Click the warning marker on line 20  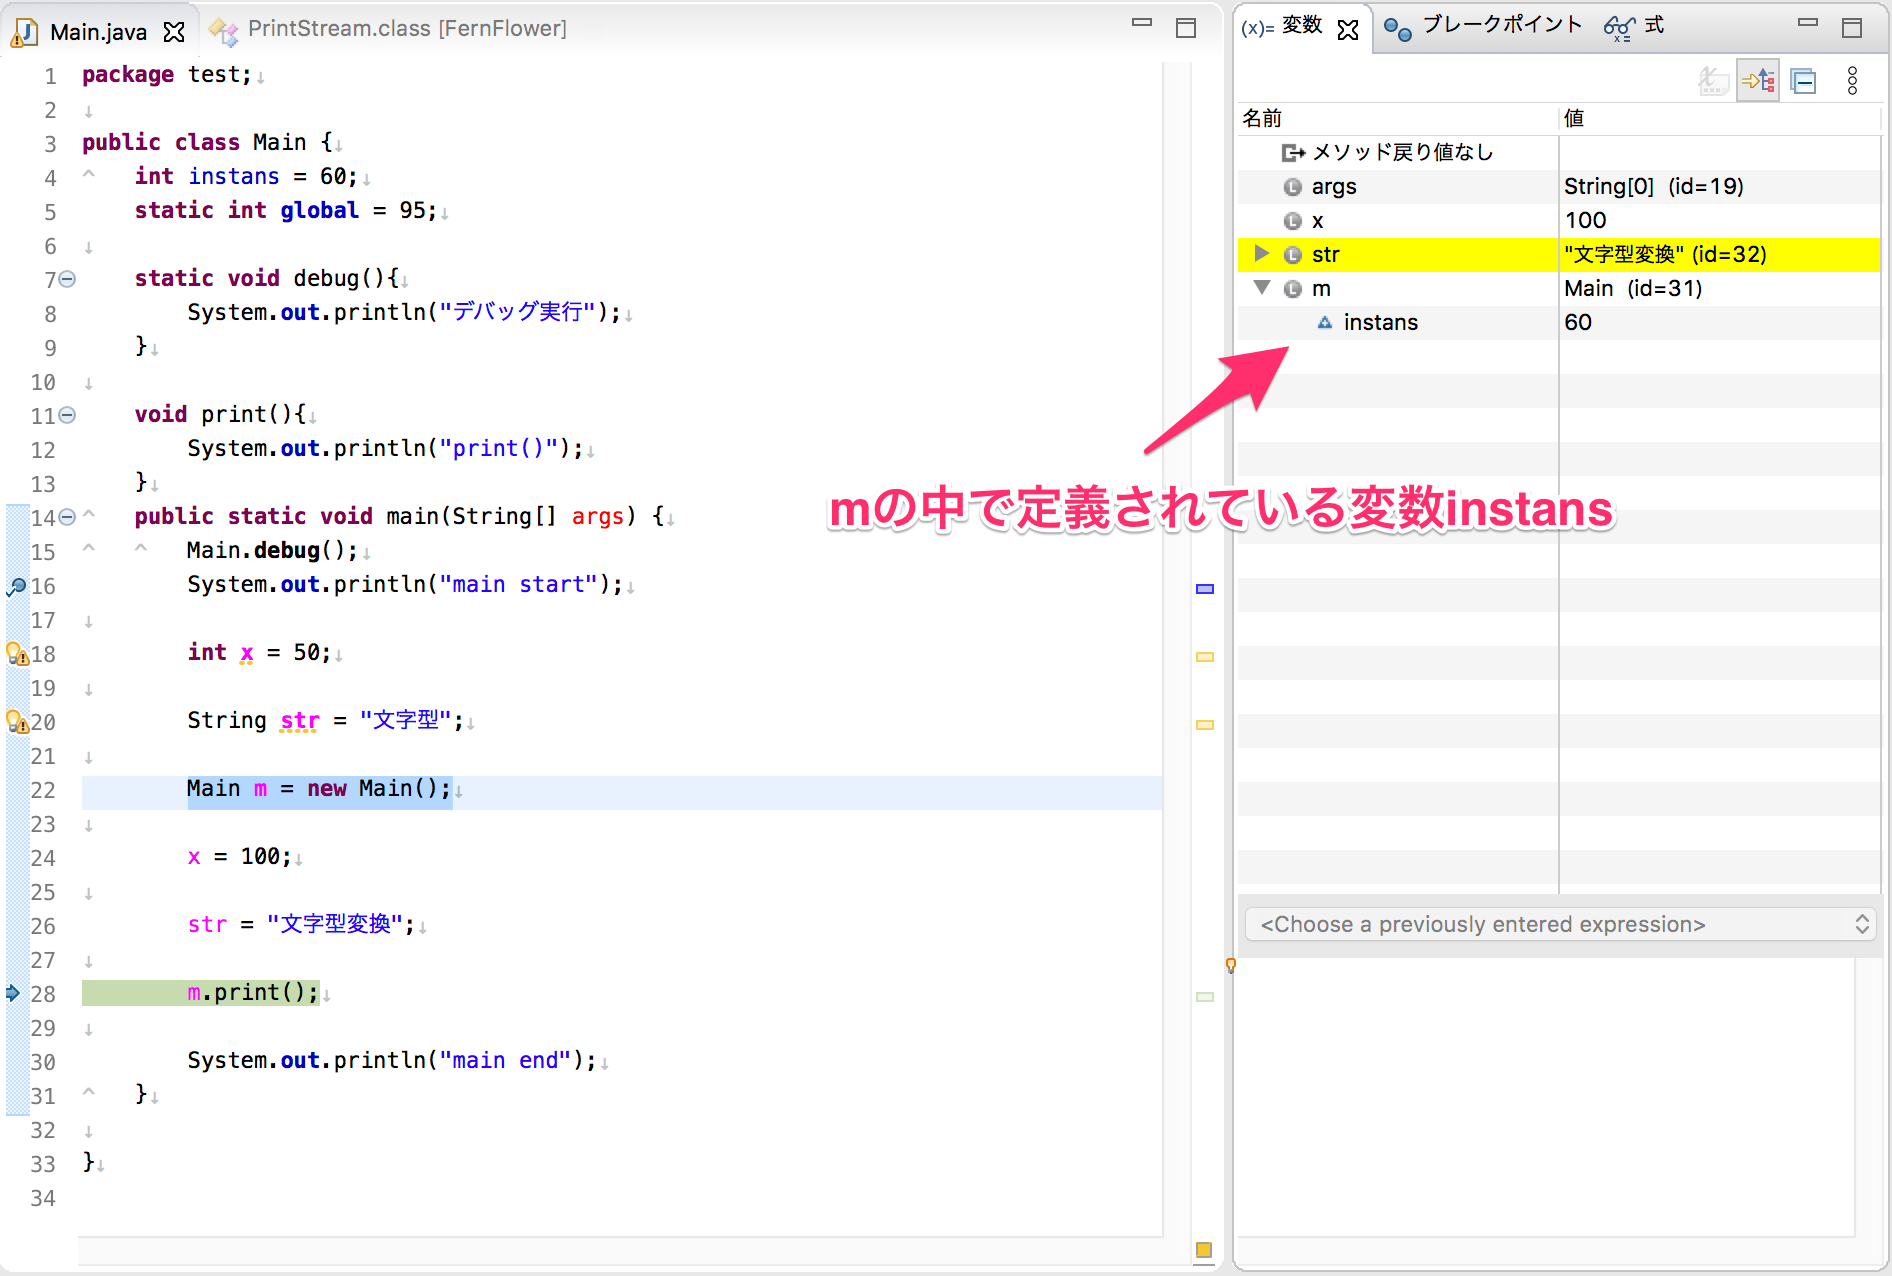pyautogui.click(x=17, y=722)
